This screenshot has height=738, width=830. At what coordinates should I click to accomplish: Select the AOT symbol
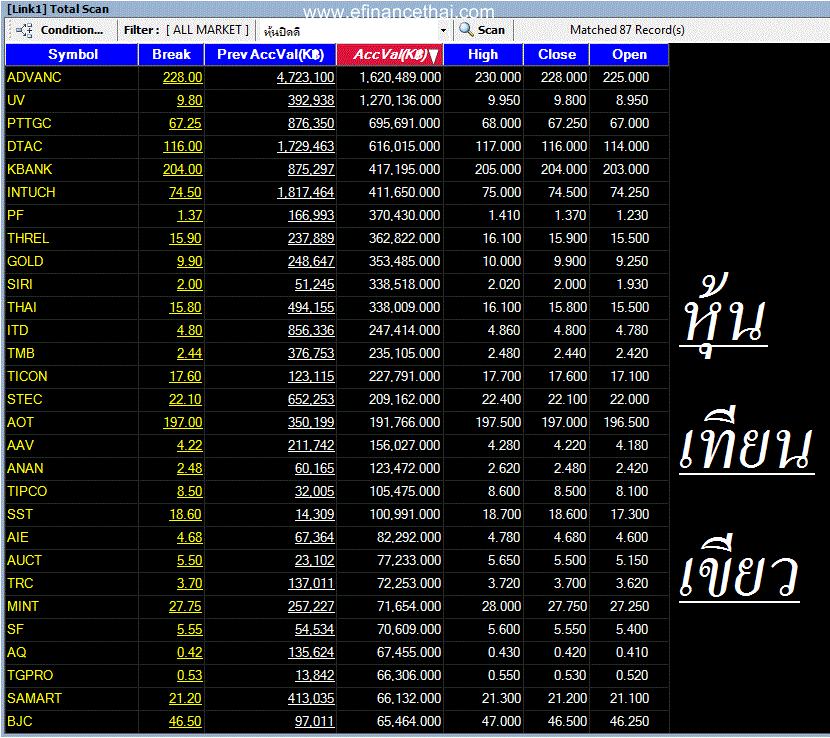pos(20,423)
